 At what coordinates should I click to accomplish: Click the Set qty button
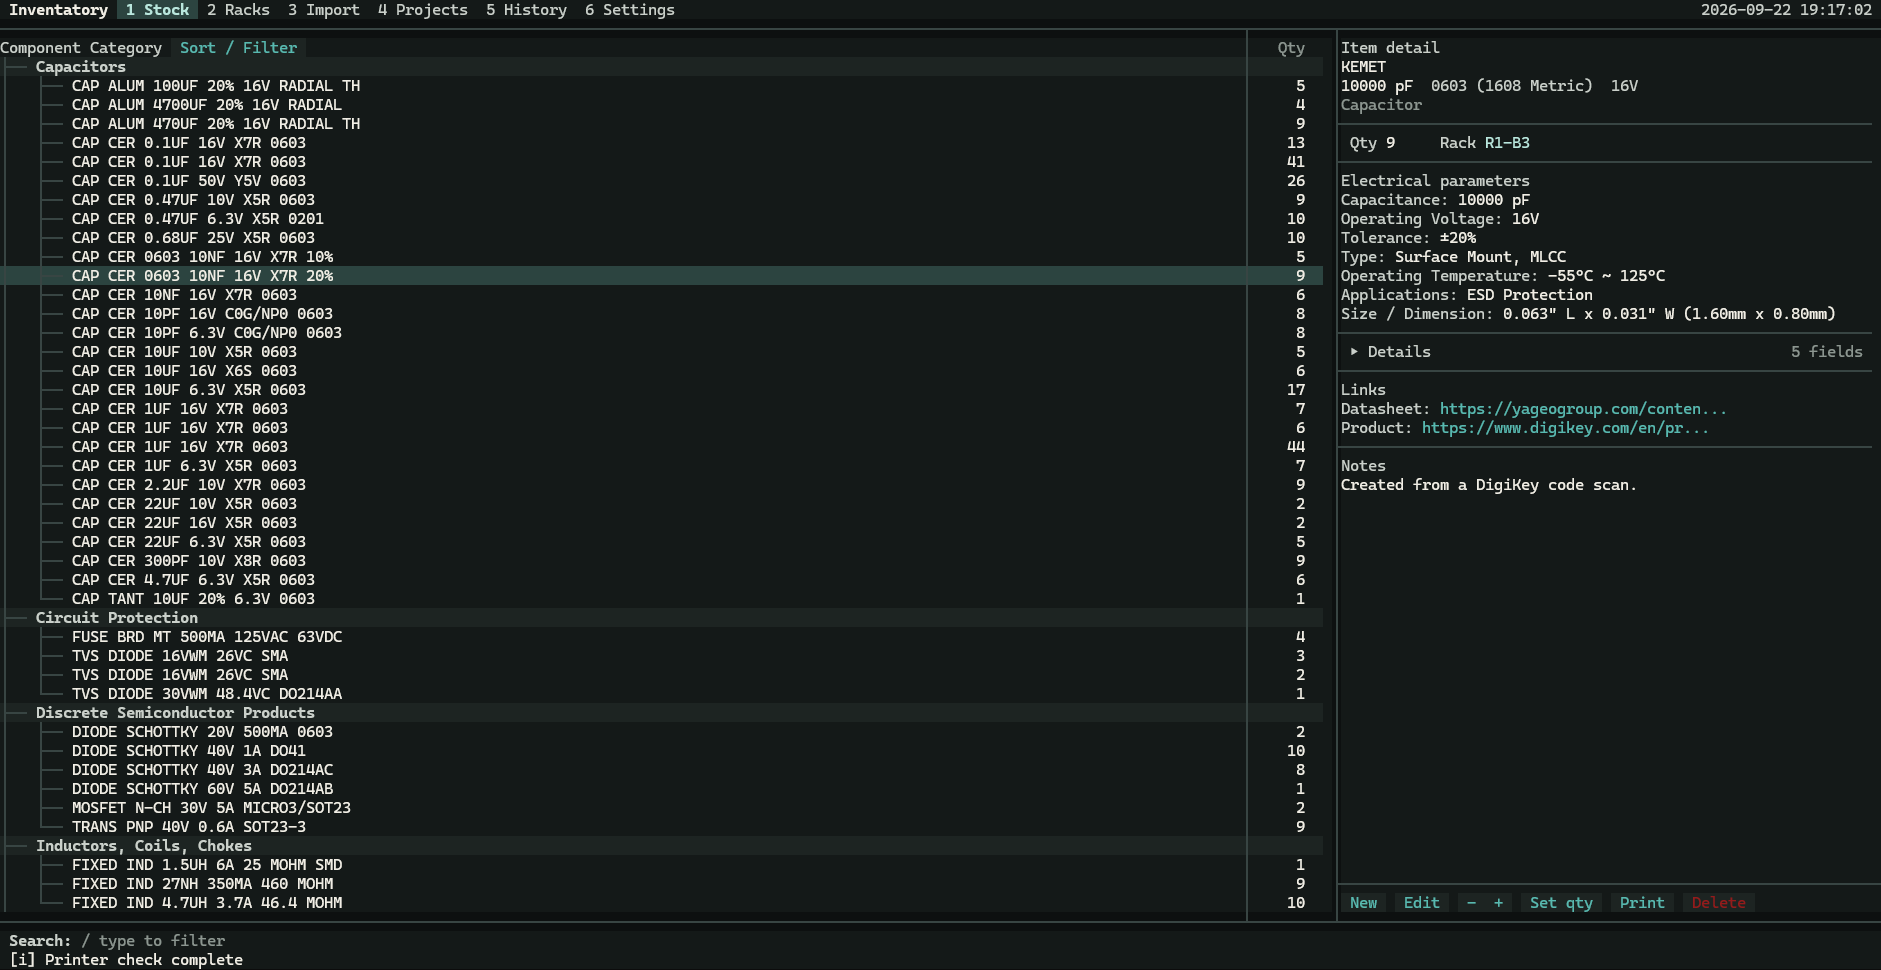tap(1561, 903)
